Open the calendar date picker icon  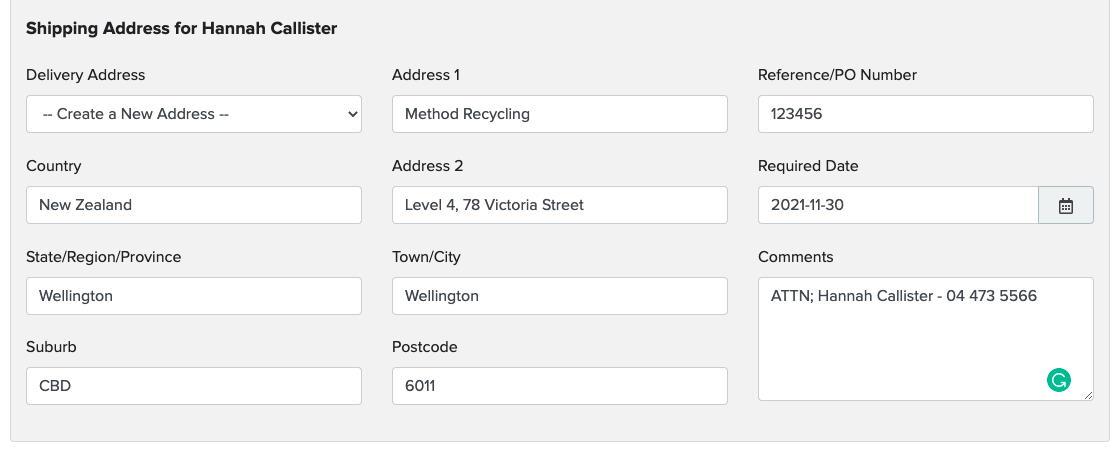click(1066, 205)
